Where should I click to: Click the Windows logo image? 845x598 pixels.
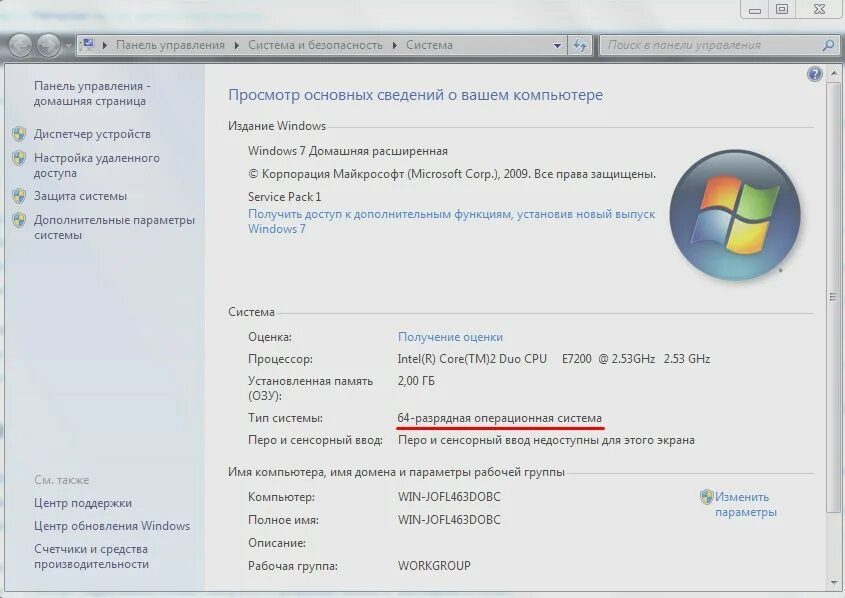pyautogui.click(x=735, y=215)
